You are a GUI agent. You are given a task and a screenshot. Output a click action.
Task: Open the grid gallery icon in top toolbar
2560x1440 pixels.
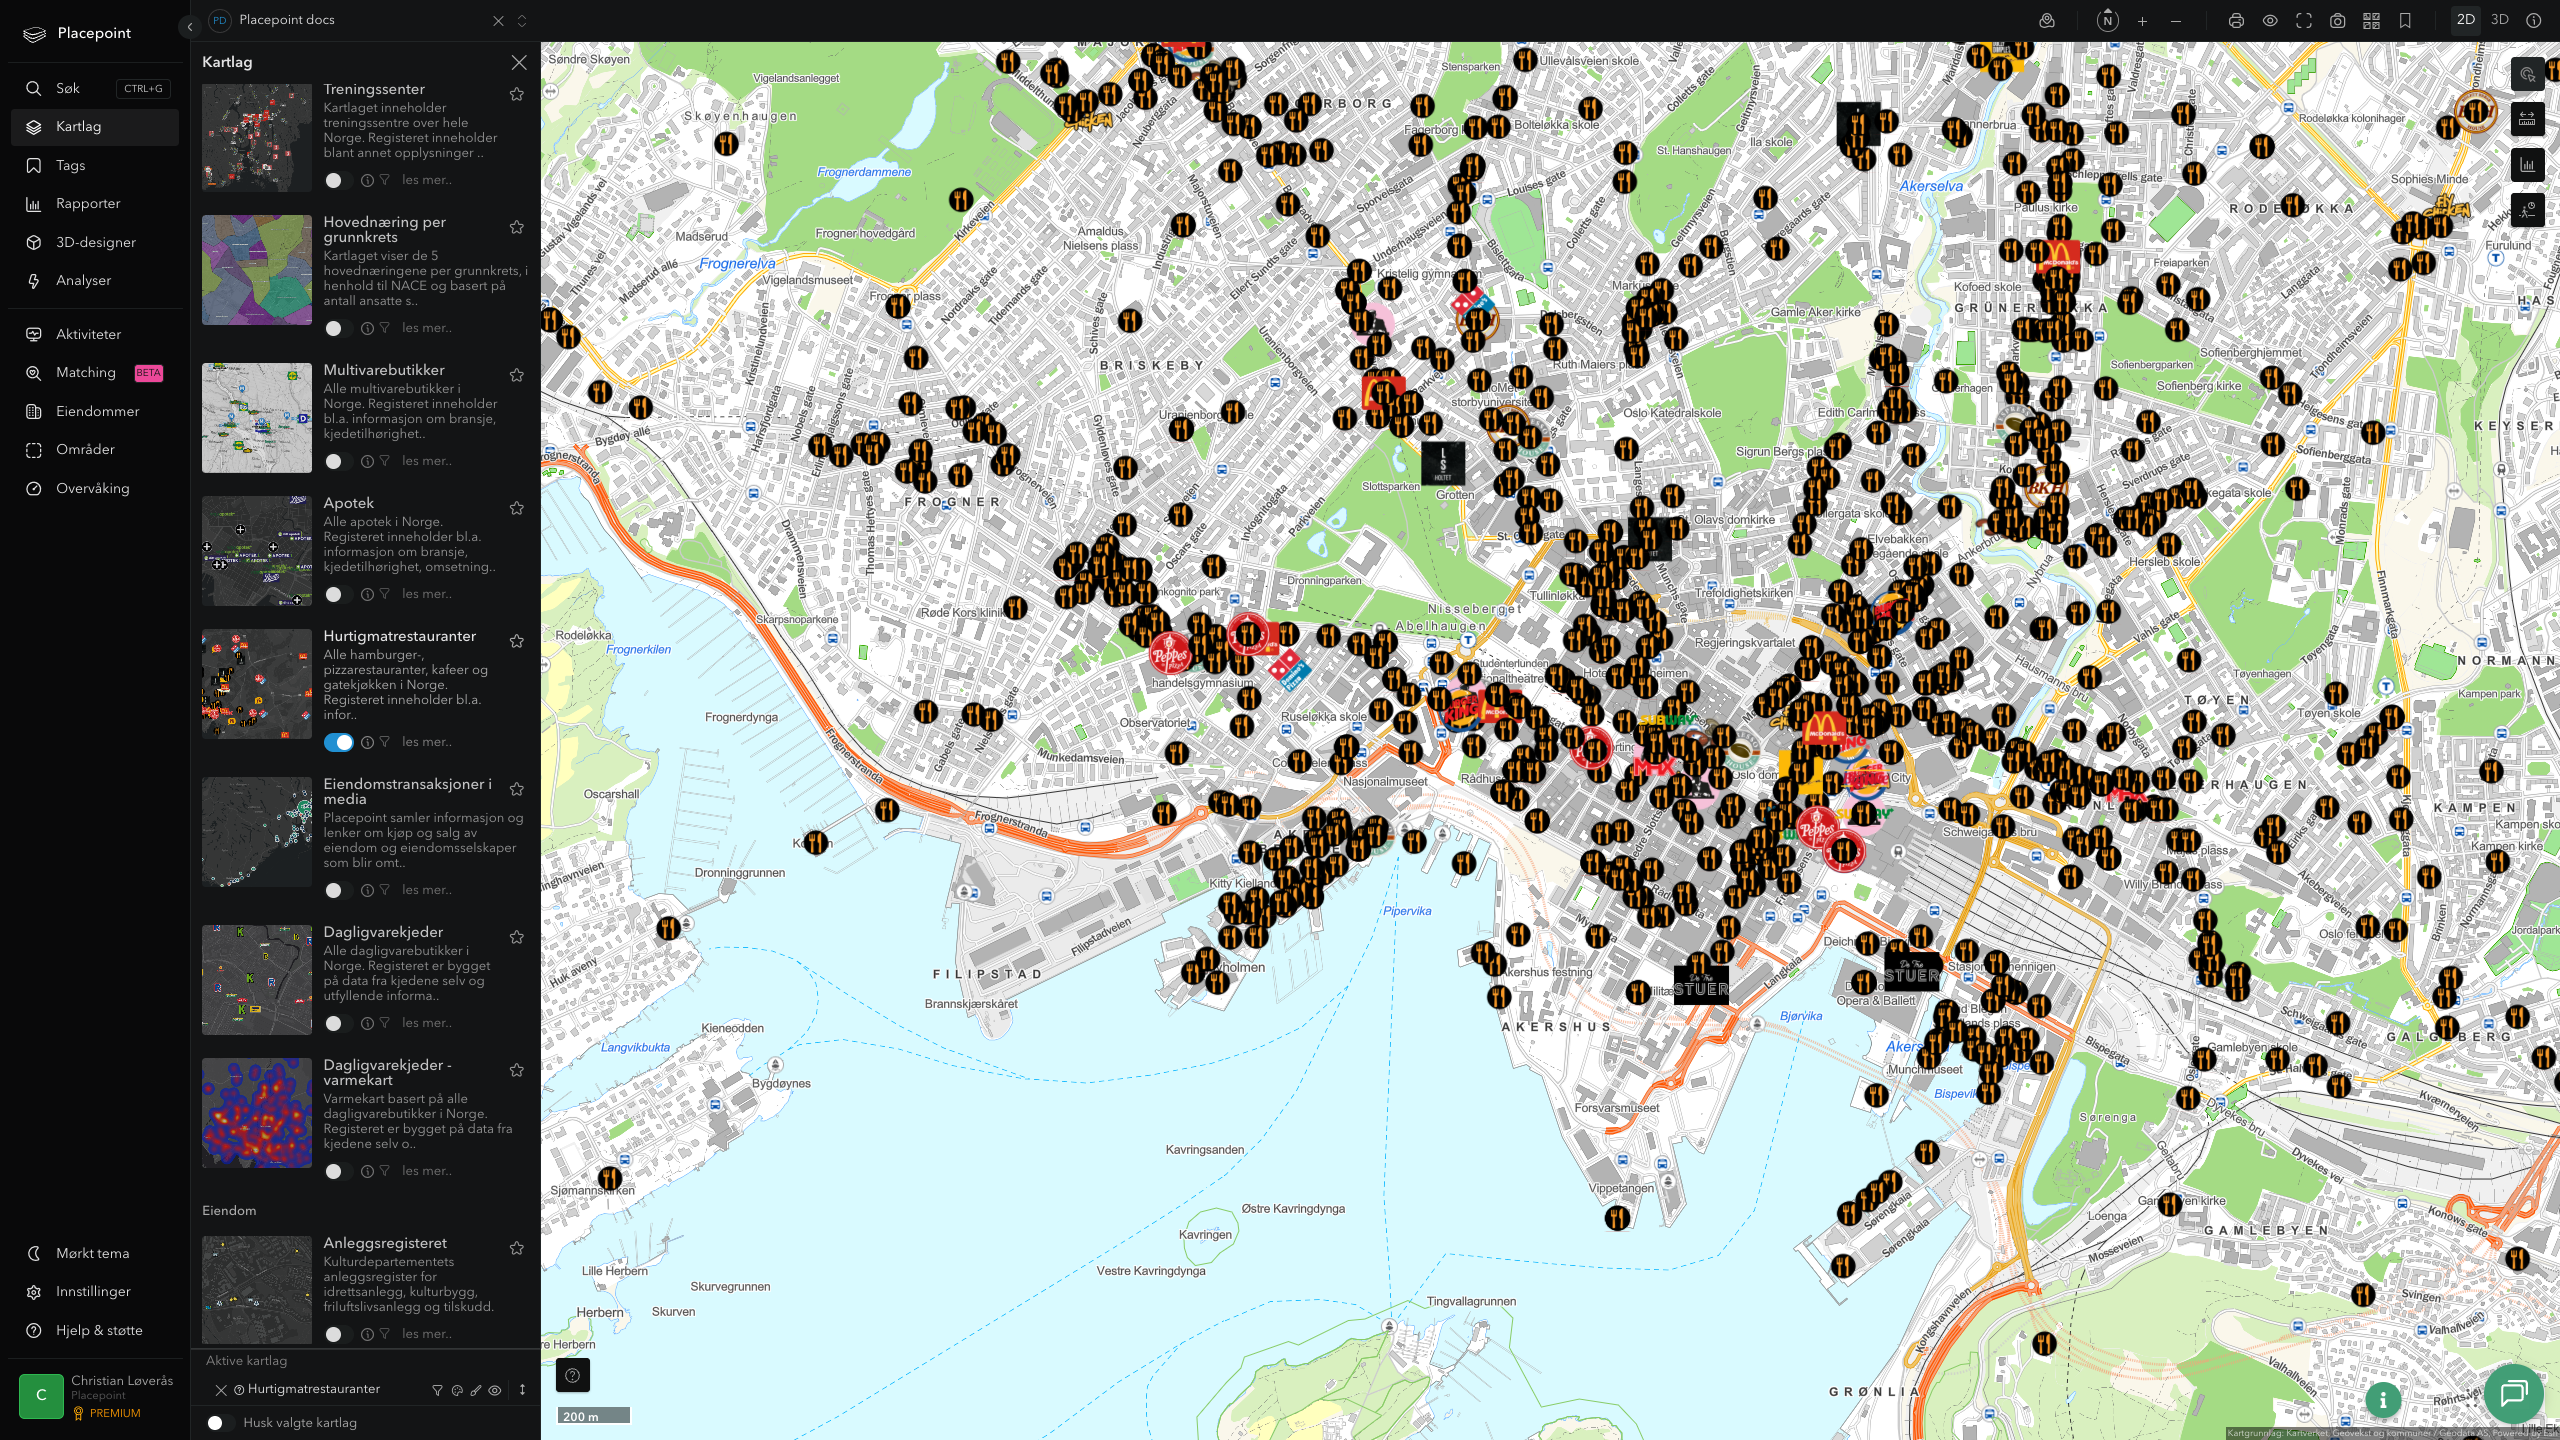[x=2371, y=21]
